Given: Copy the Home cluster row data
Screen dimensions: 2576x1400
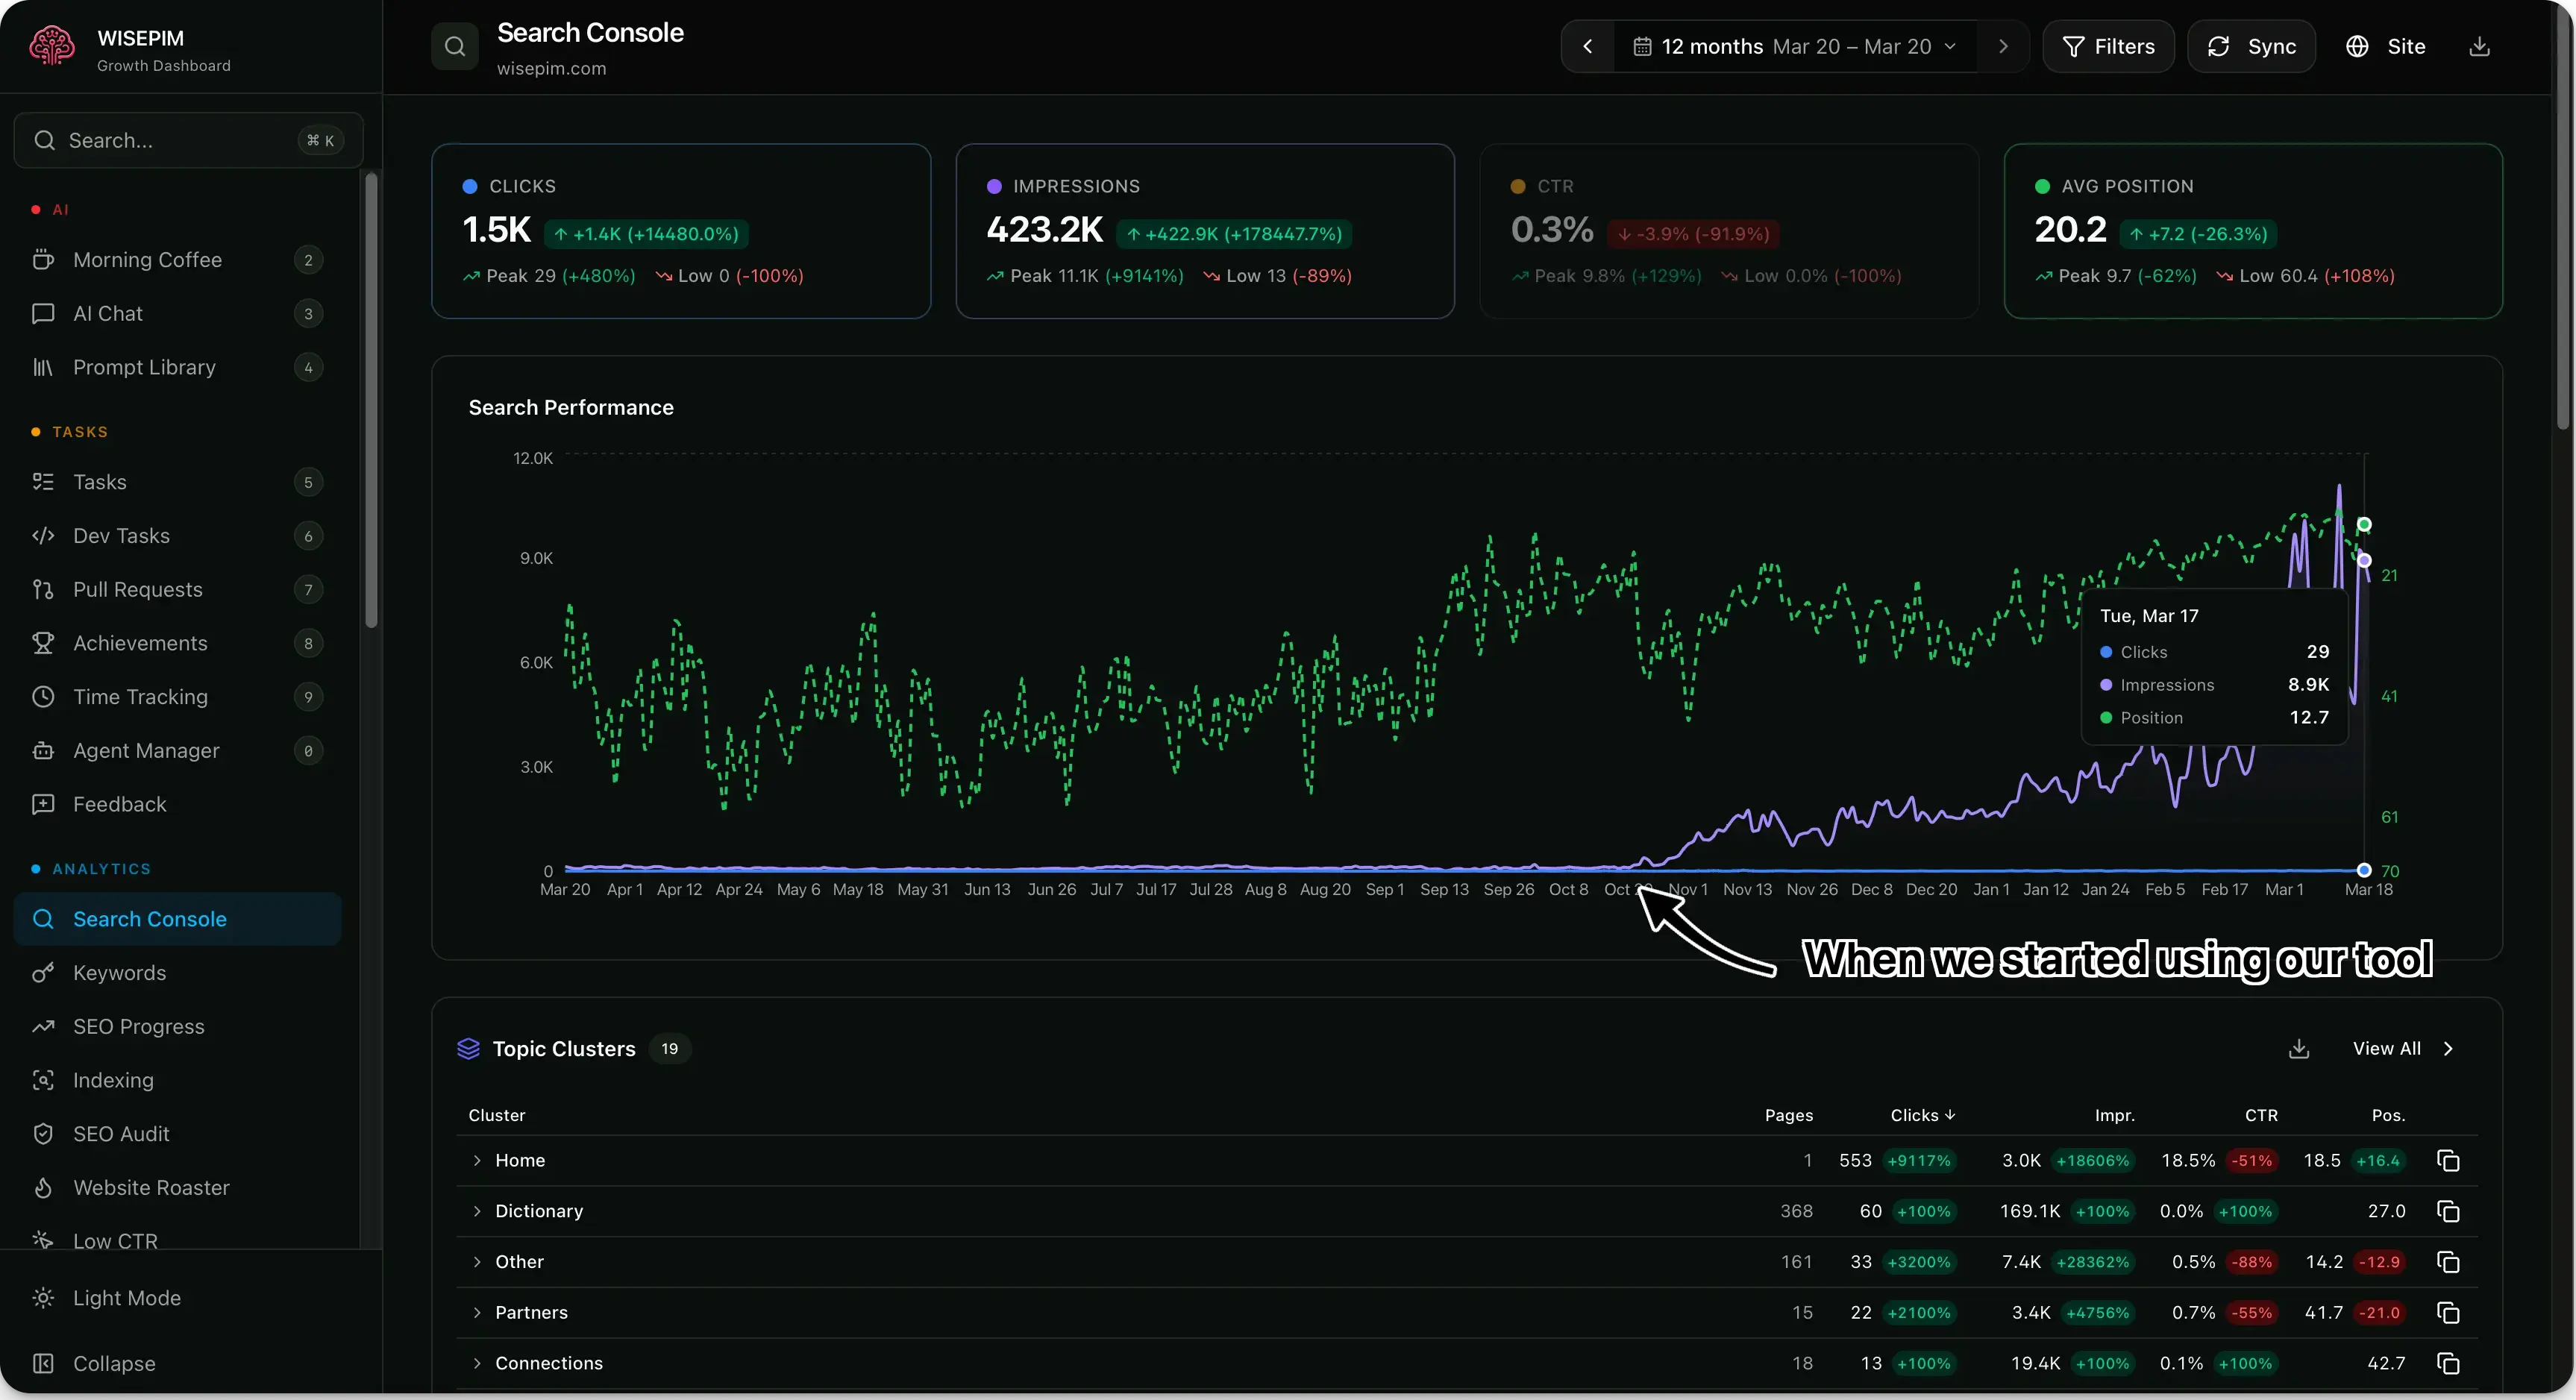Looking at the screenshot, I should tap(2447, 1160).
